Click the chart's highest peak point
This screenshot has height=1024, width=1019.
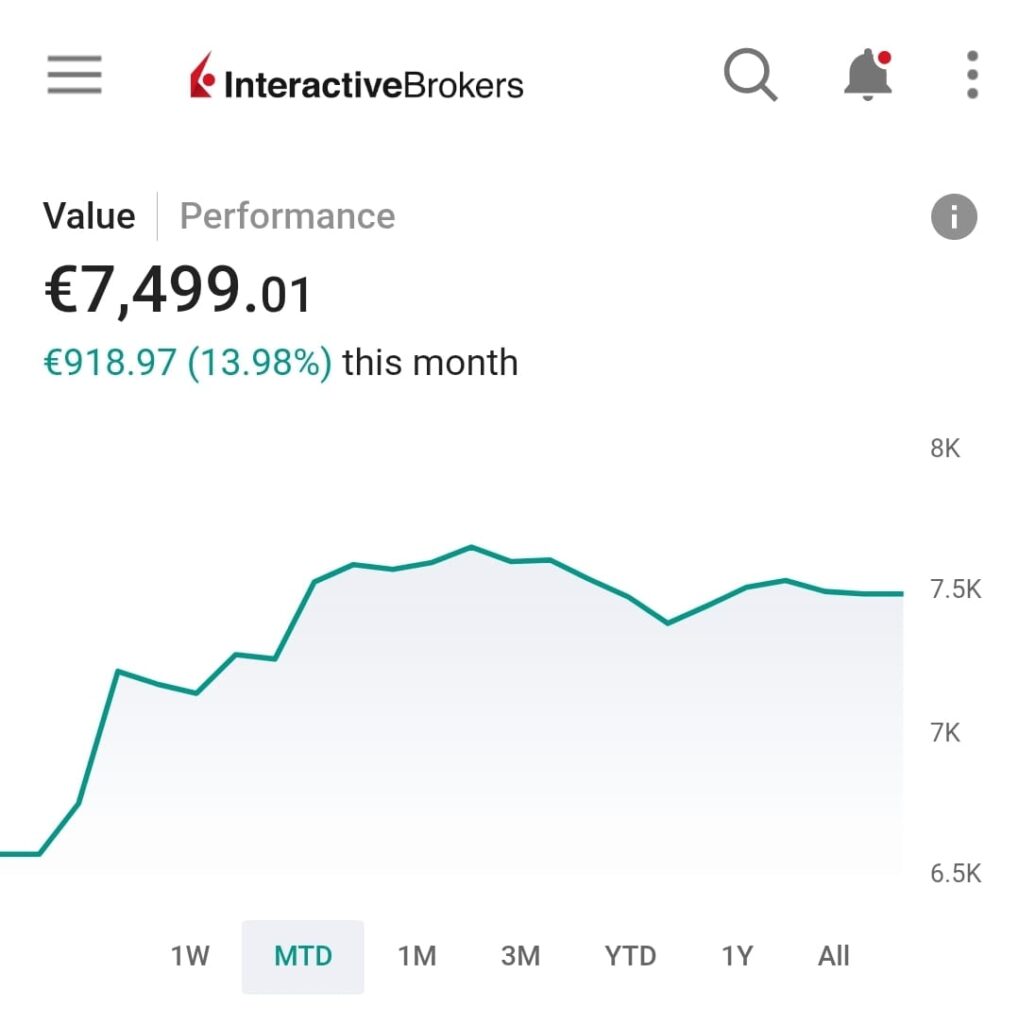[471, 547]
